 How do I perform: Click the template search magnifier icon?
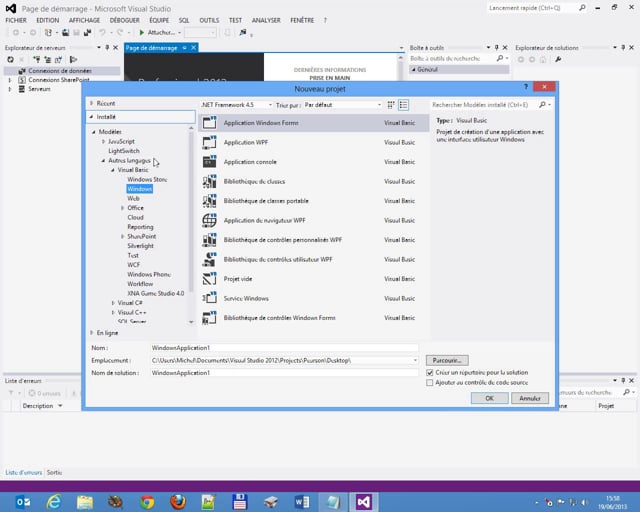coord(542,105)
